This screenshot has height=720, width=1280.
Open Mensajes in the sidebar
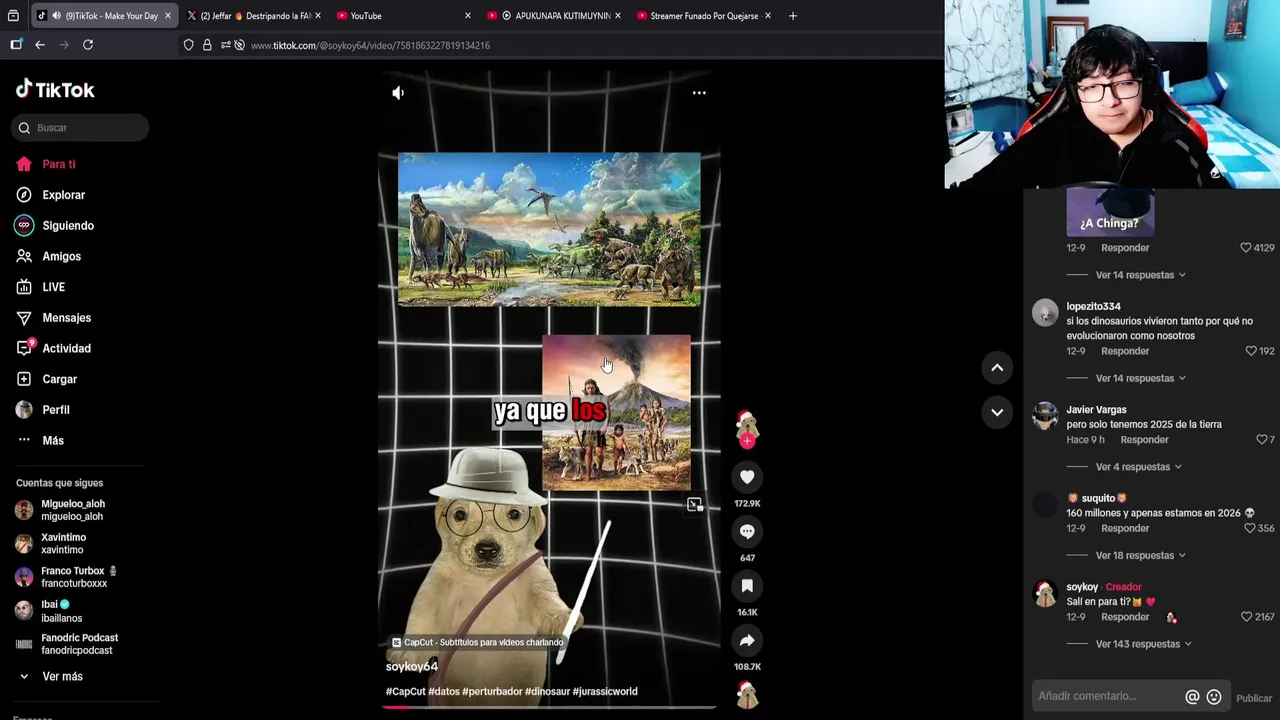66,318
